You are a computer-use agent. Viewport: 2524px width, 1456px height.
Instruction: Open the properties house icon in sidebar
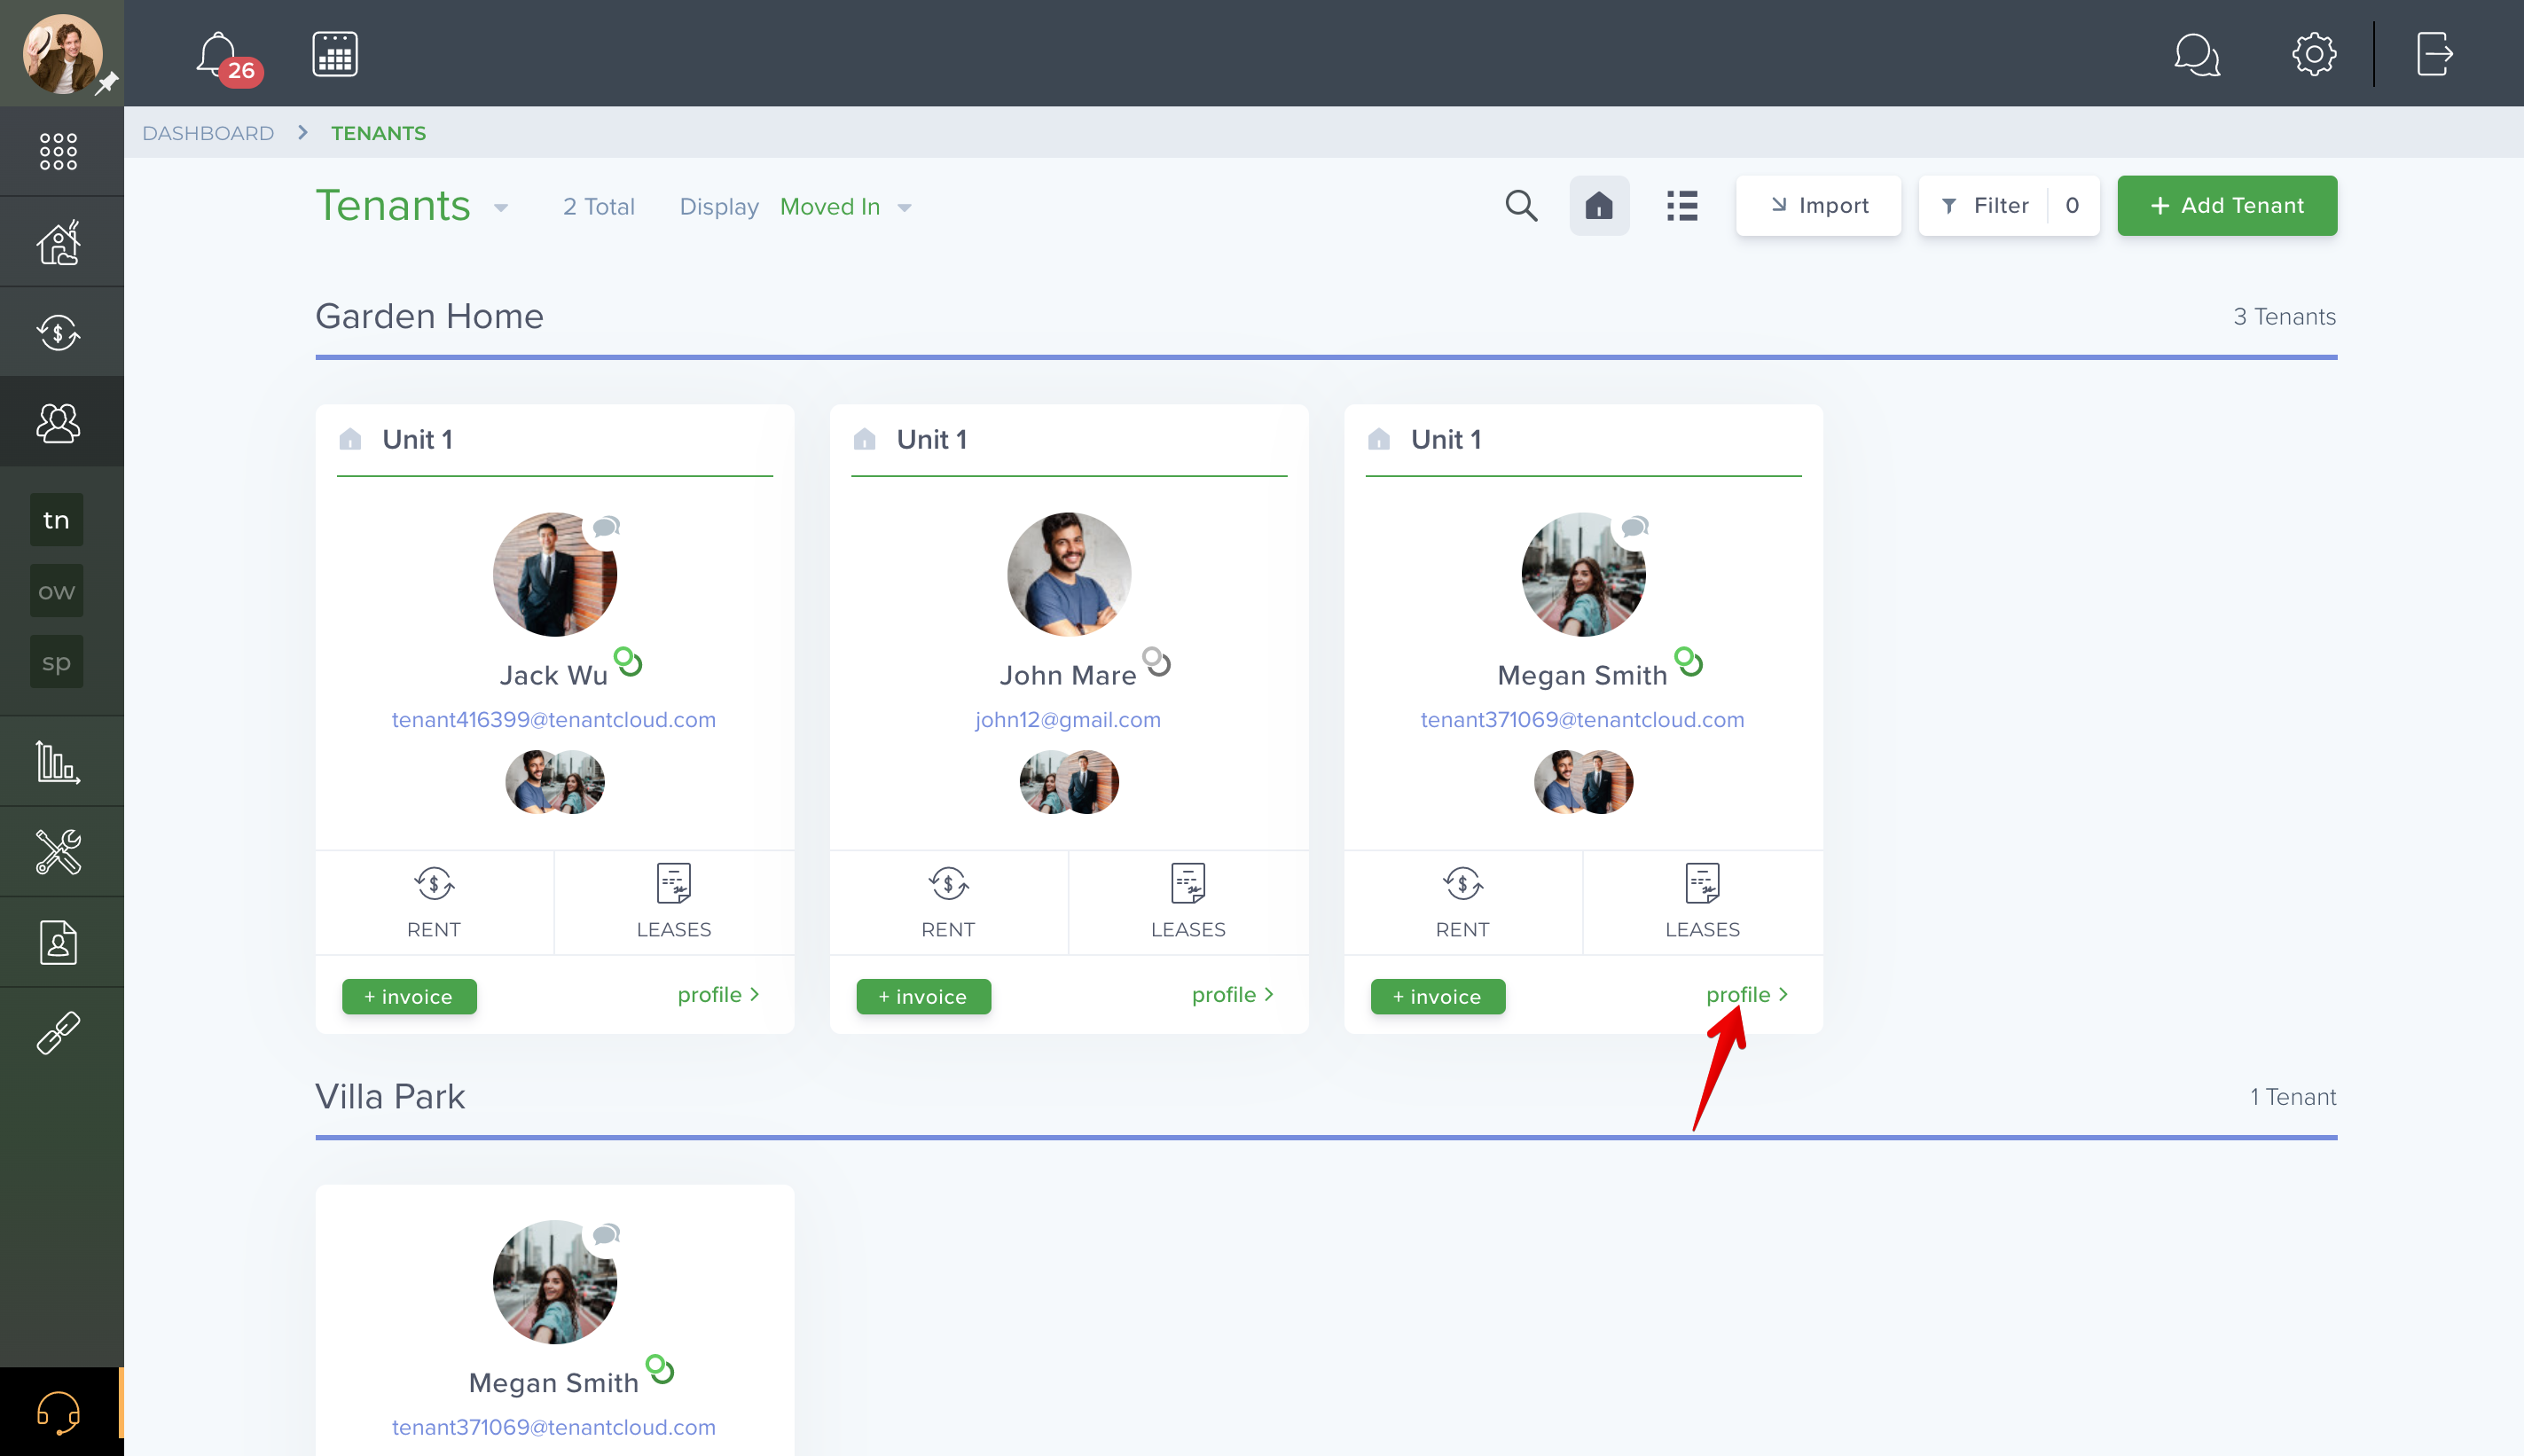point(58,242)
